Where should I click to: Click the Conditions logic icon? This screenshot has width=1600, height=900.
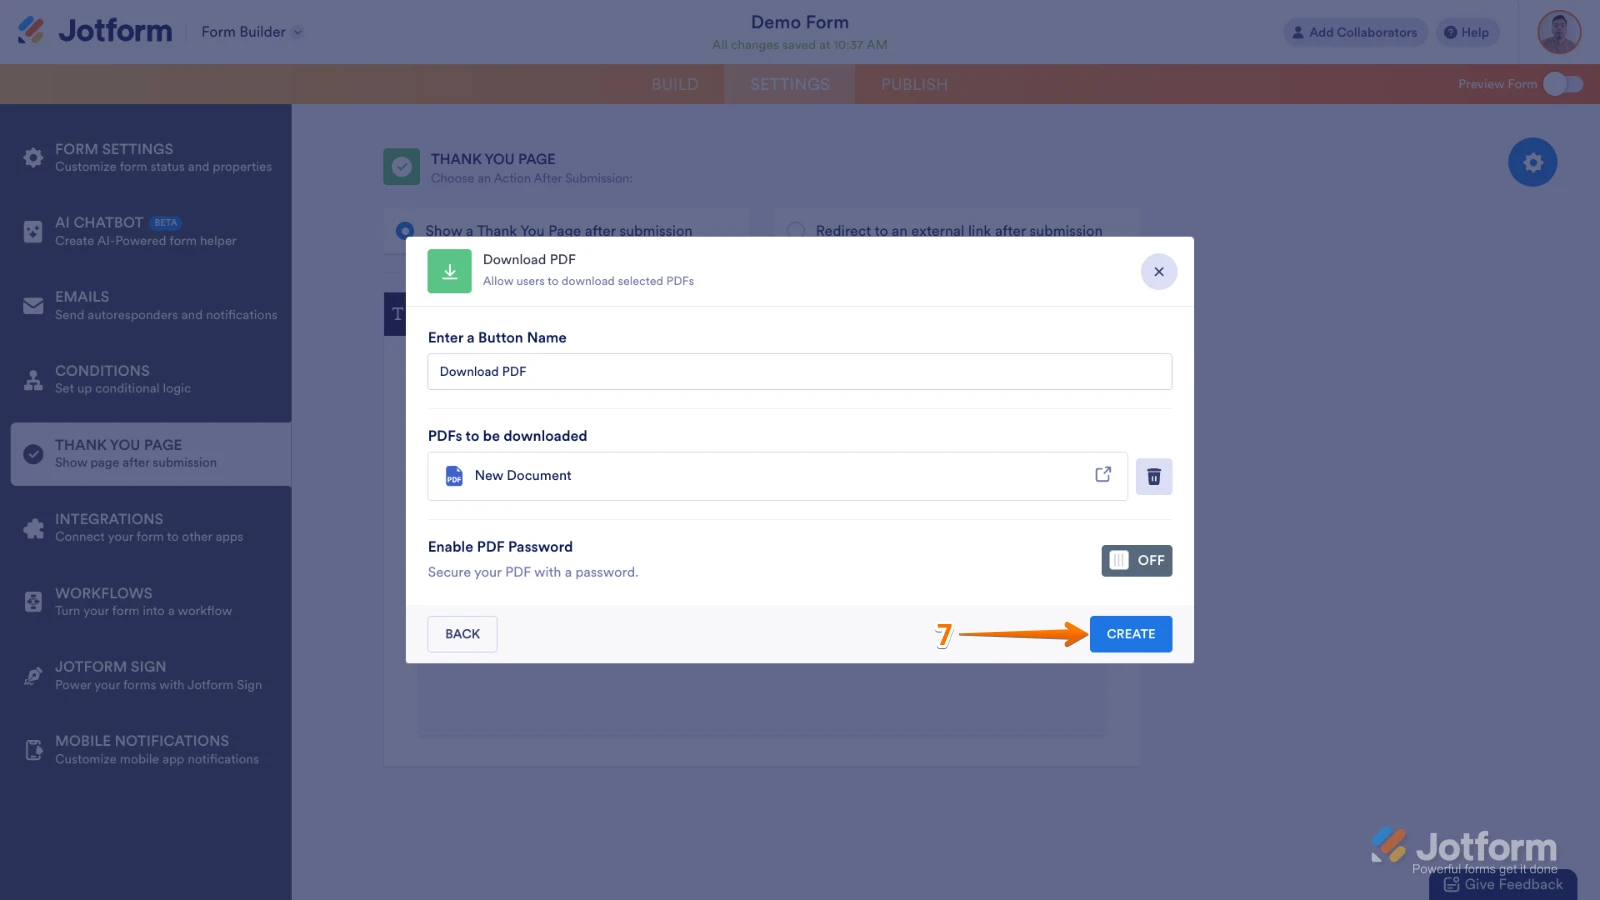click(33, 380)
